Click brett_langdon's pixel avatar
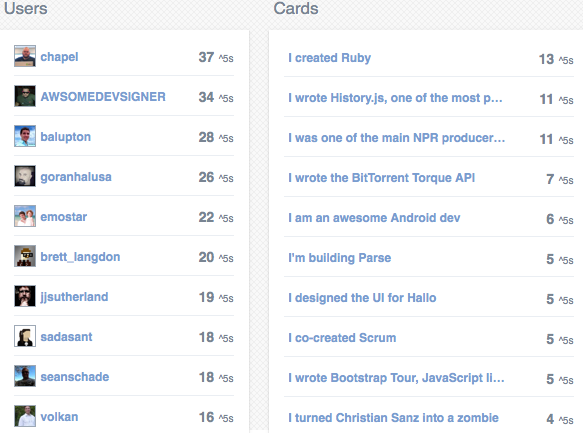This screenshot has height=433, width=583. click(x=25, y=256)
